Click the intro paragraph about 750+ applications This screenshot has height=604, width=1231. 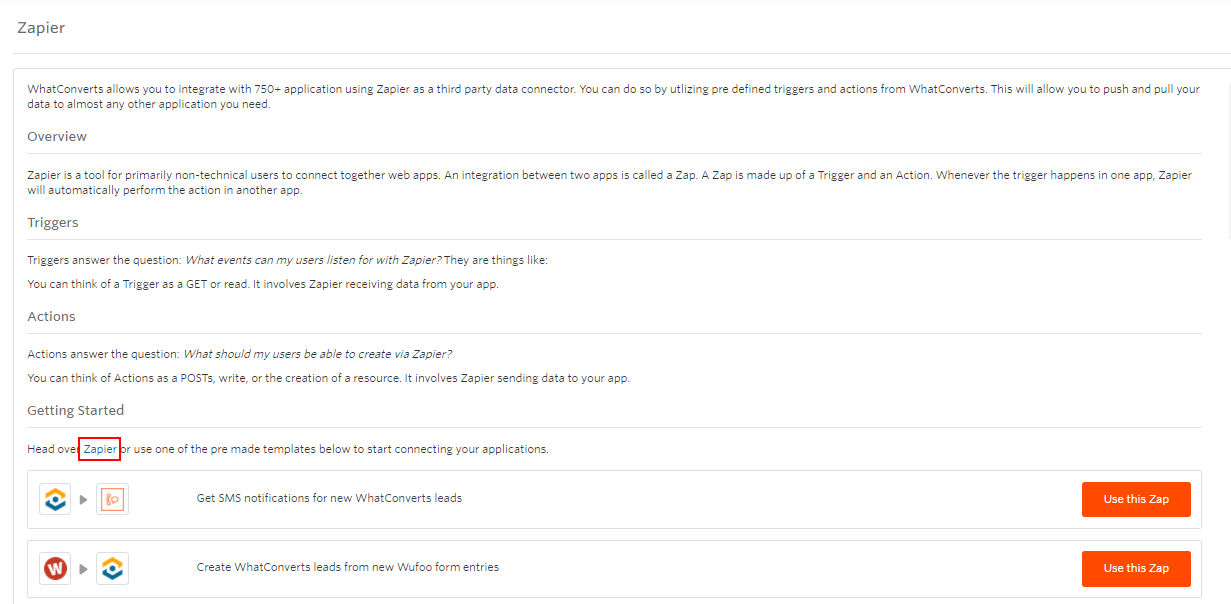pos(614,96)
